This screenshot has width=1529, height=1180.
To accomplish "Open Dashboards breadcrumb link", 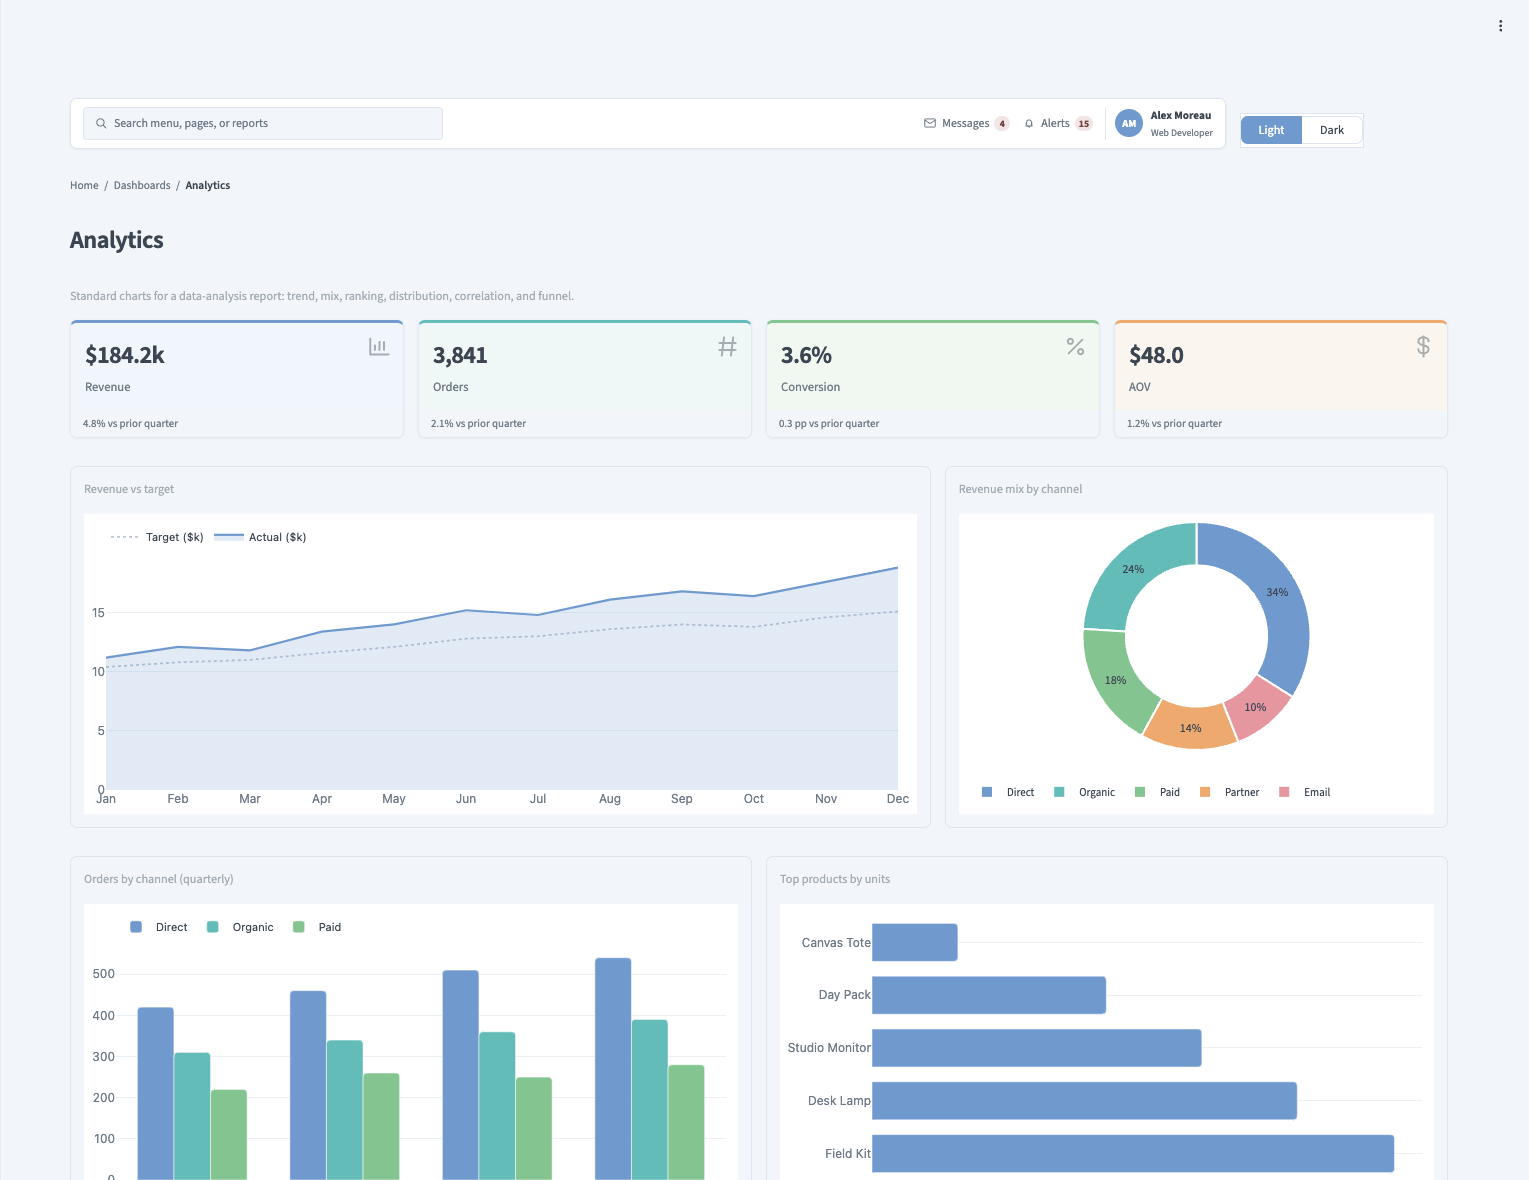I will (142, 186).
